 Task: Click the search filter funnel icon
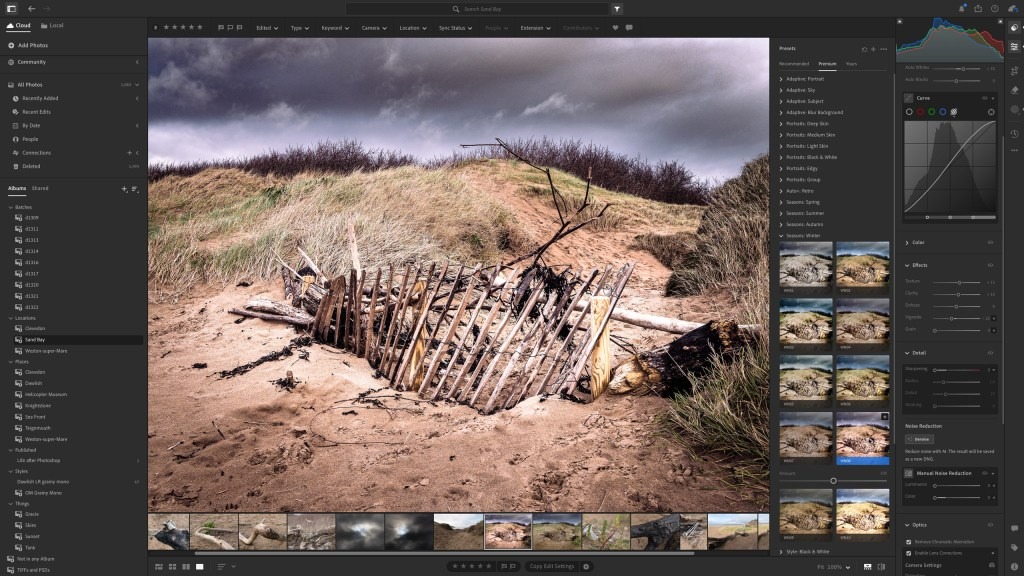(617, 8)
